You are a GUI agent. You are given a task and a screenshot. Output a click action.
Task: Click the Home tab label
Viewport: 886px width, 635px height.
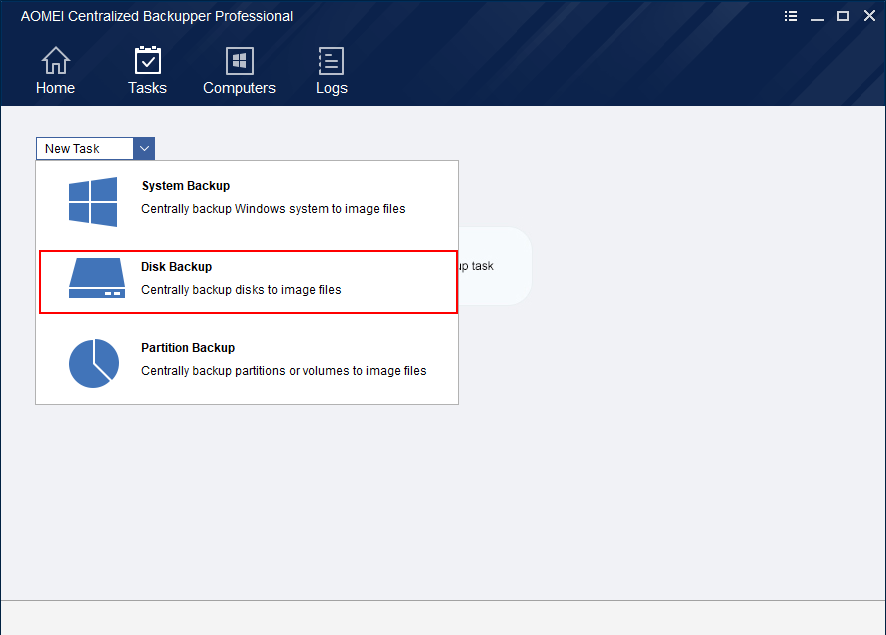[55, 88]
